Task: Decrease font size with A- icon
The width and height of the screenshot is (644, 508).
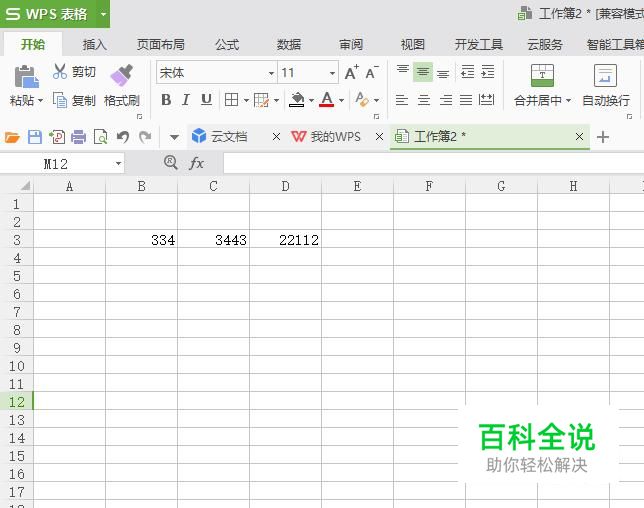Action: click(x=372, y=72)
